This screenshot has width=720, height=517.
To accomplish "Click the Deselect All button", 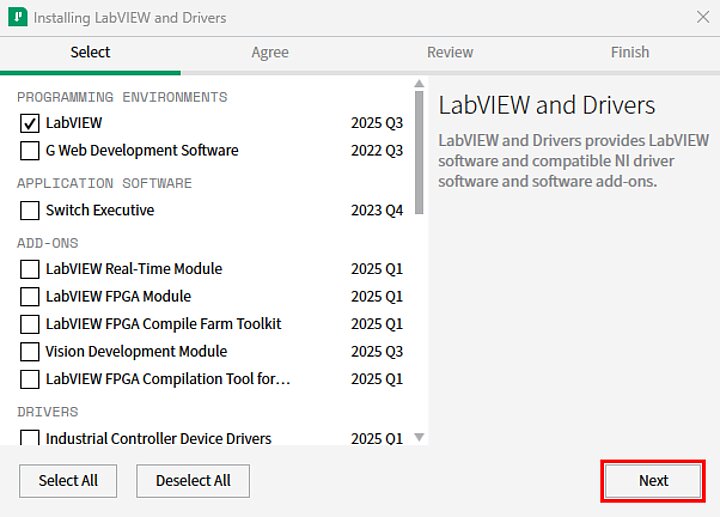I will [x=193, y=481].
